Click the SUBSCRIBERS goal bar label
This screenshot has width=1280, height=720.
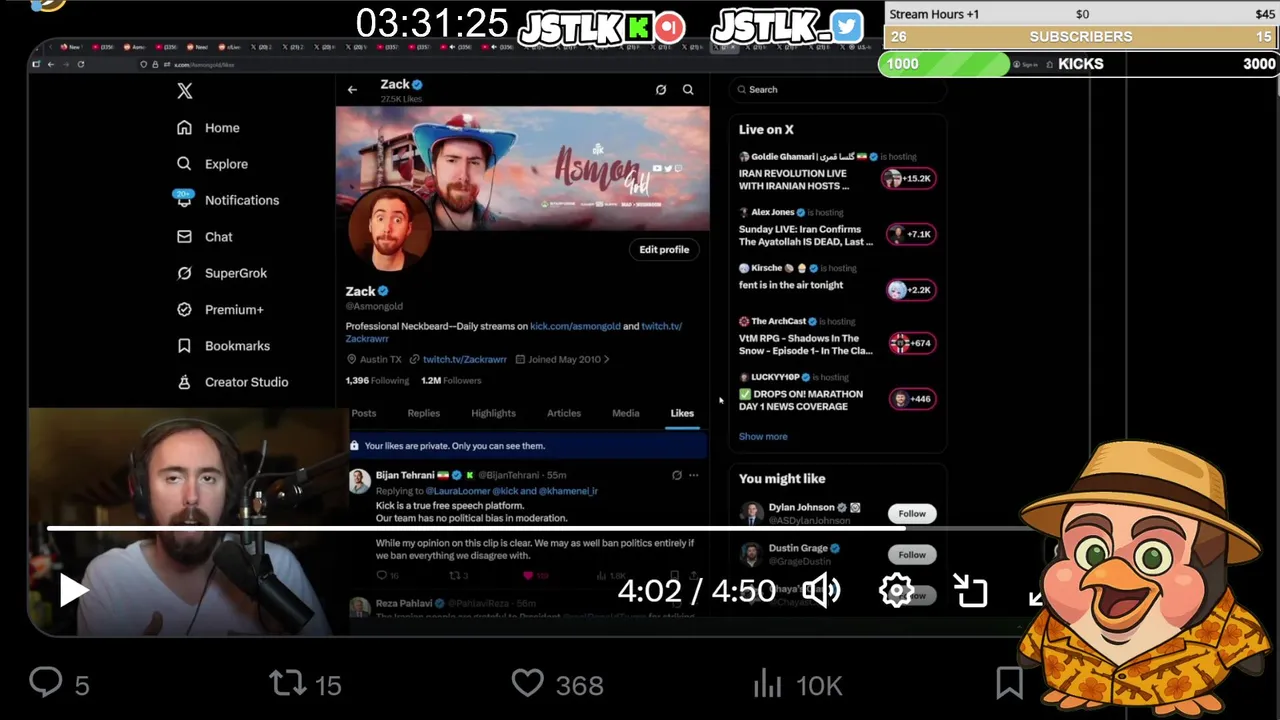click(x=1081, y=37)
